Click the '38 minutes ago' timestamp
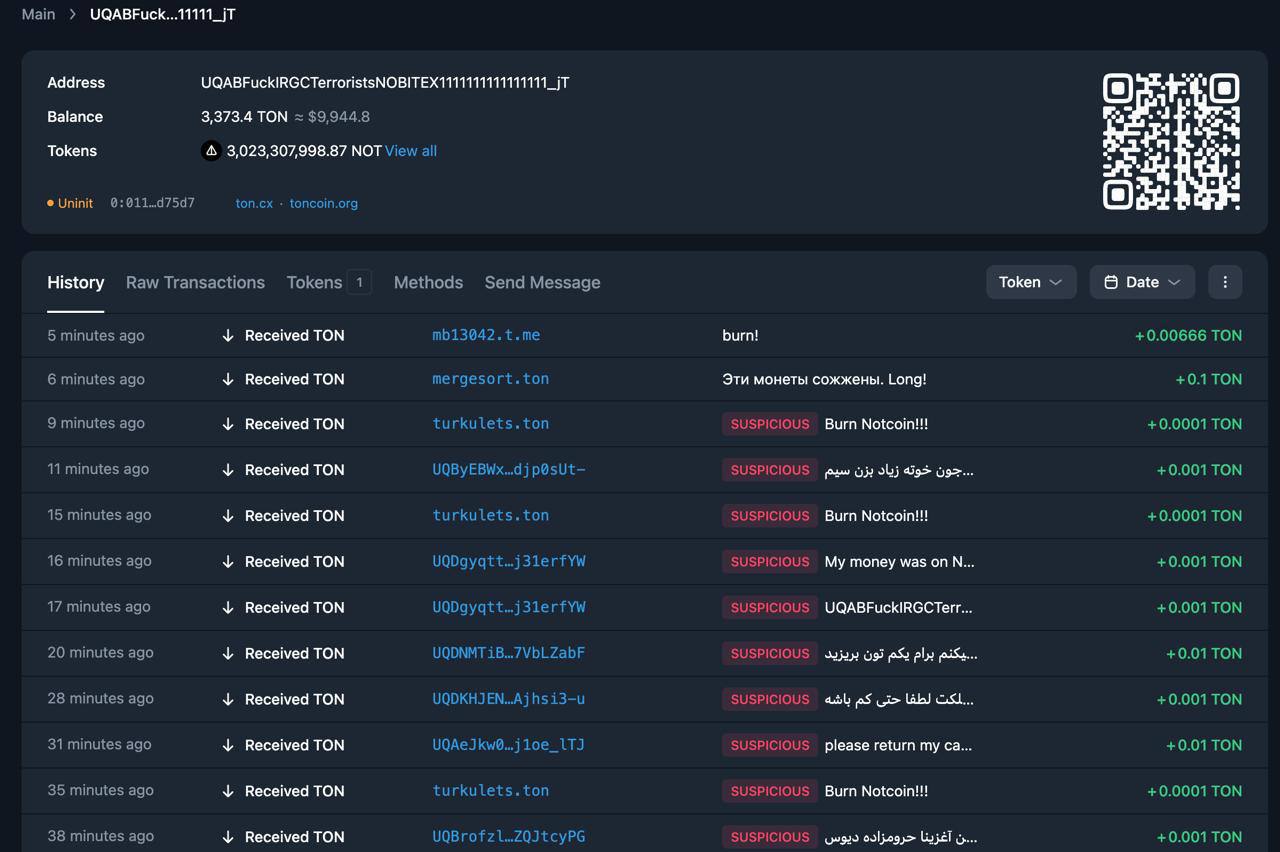The image size is (1280, 852). click(x=100, y=837)
